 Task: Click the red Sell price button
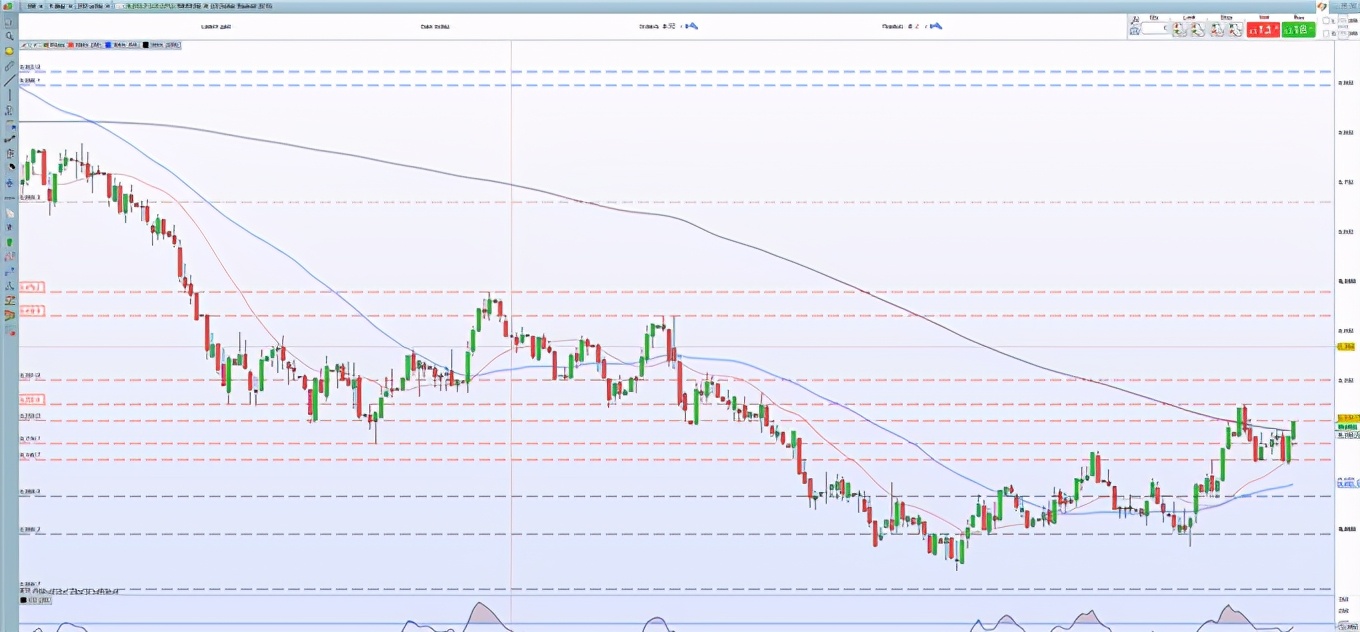tap(1263, 30)
